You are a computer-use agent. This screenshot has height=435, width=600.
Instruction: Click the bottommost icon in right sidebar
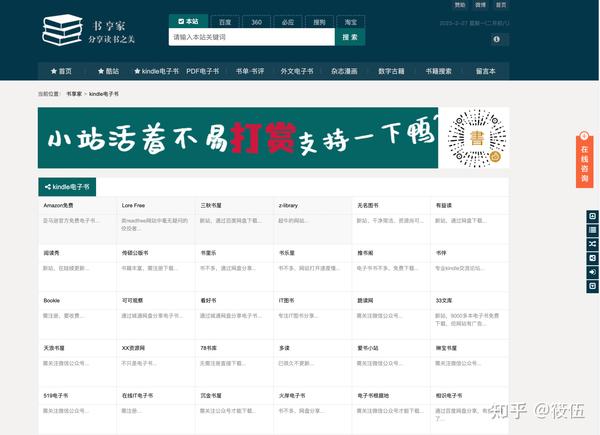[x=592, y=286]
